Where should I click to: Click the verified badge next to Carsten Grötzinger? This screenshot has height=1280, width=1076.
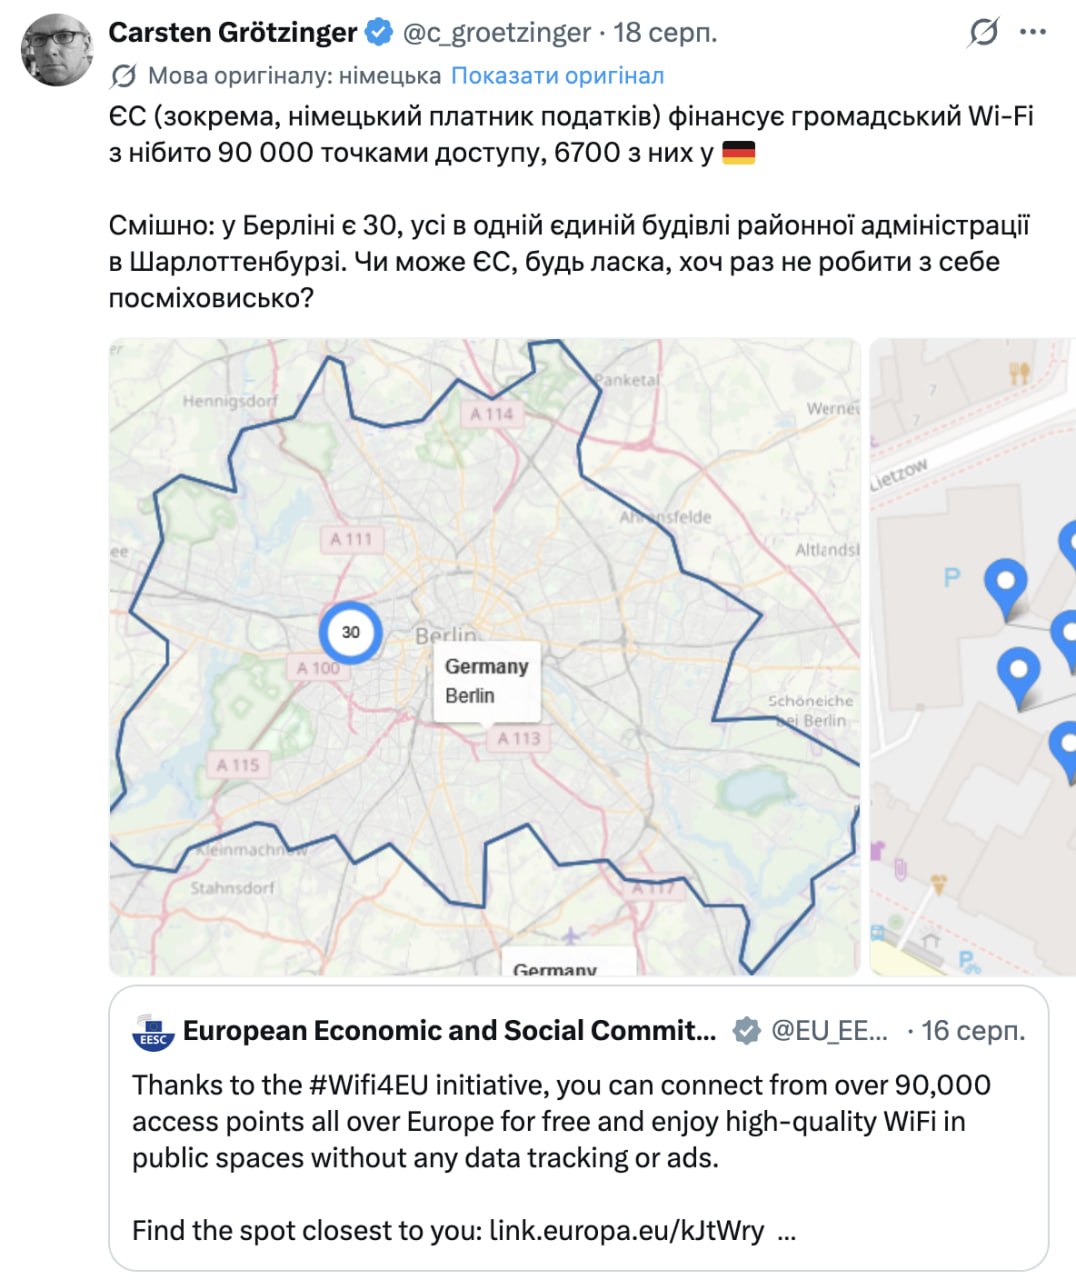pyautogui.click(x=378, y=33)
